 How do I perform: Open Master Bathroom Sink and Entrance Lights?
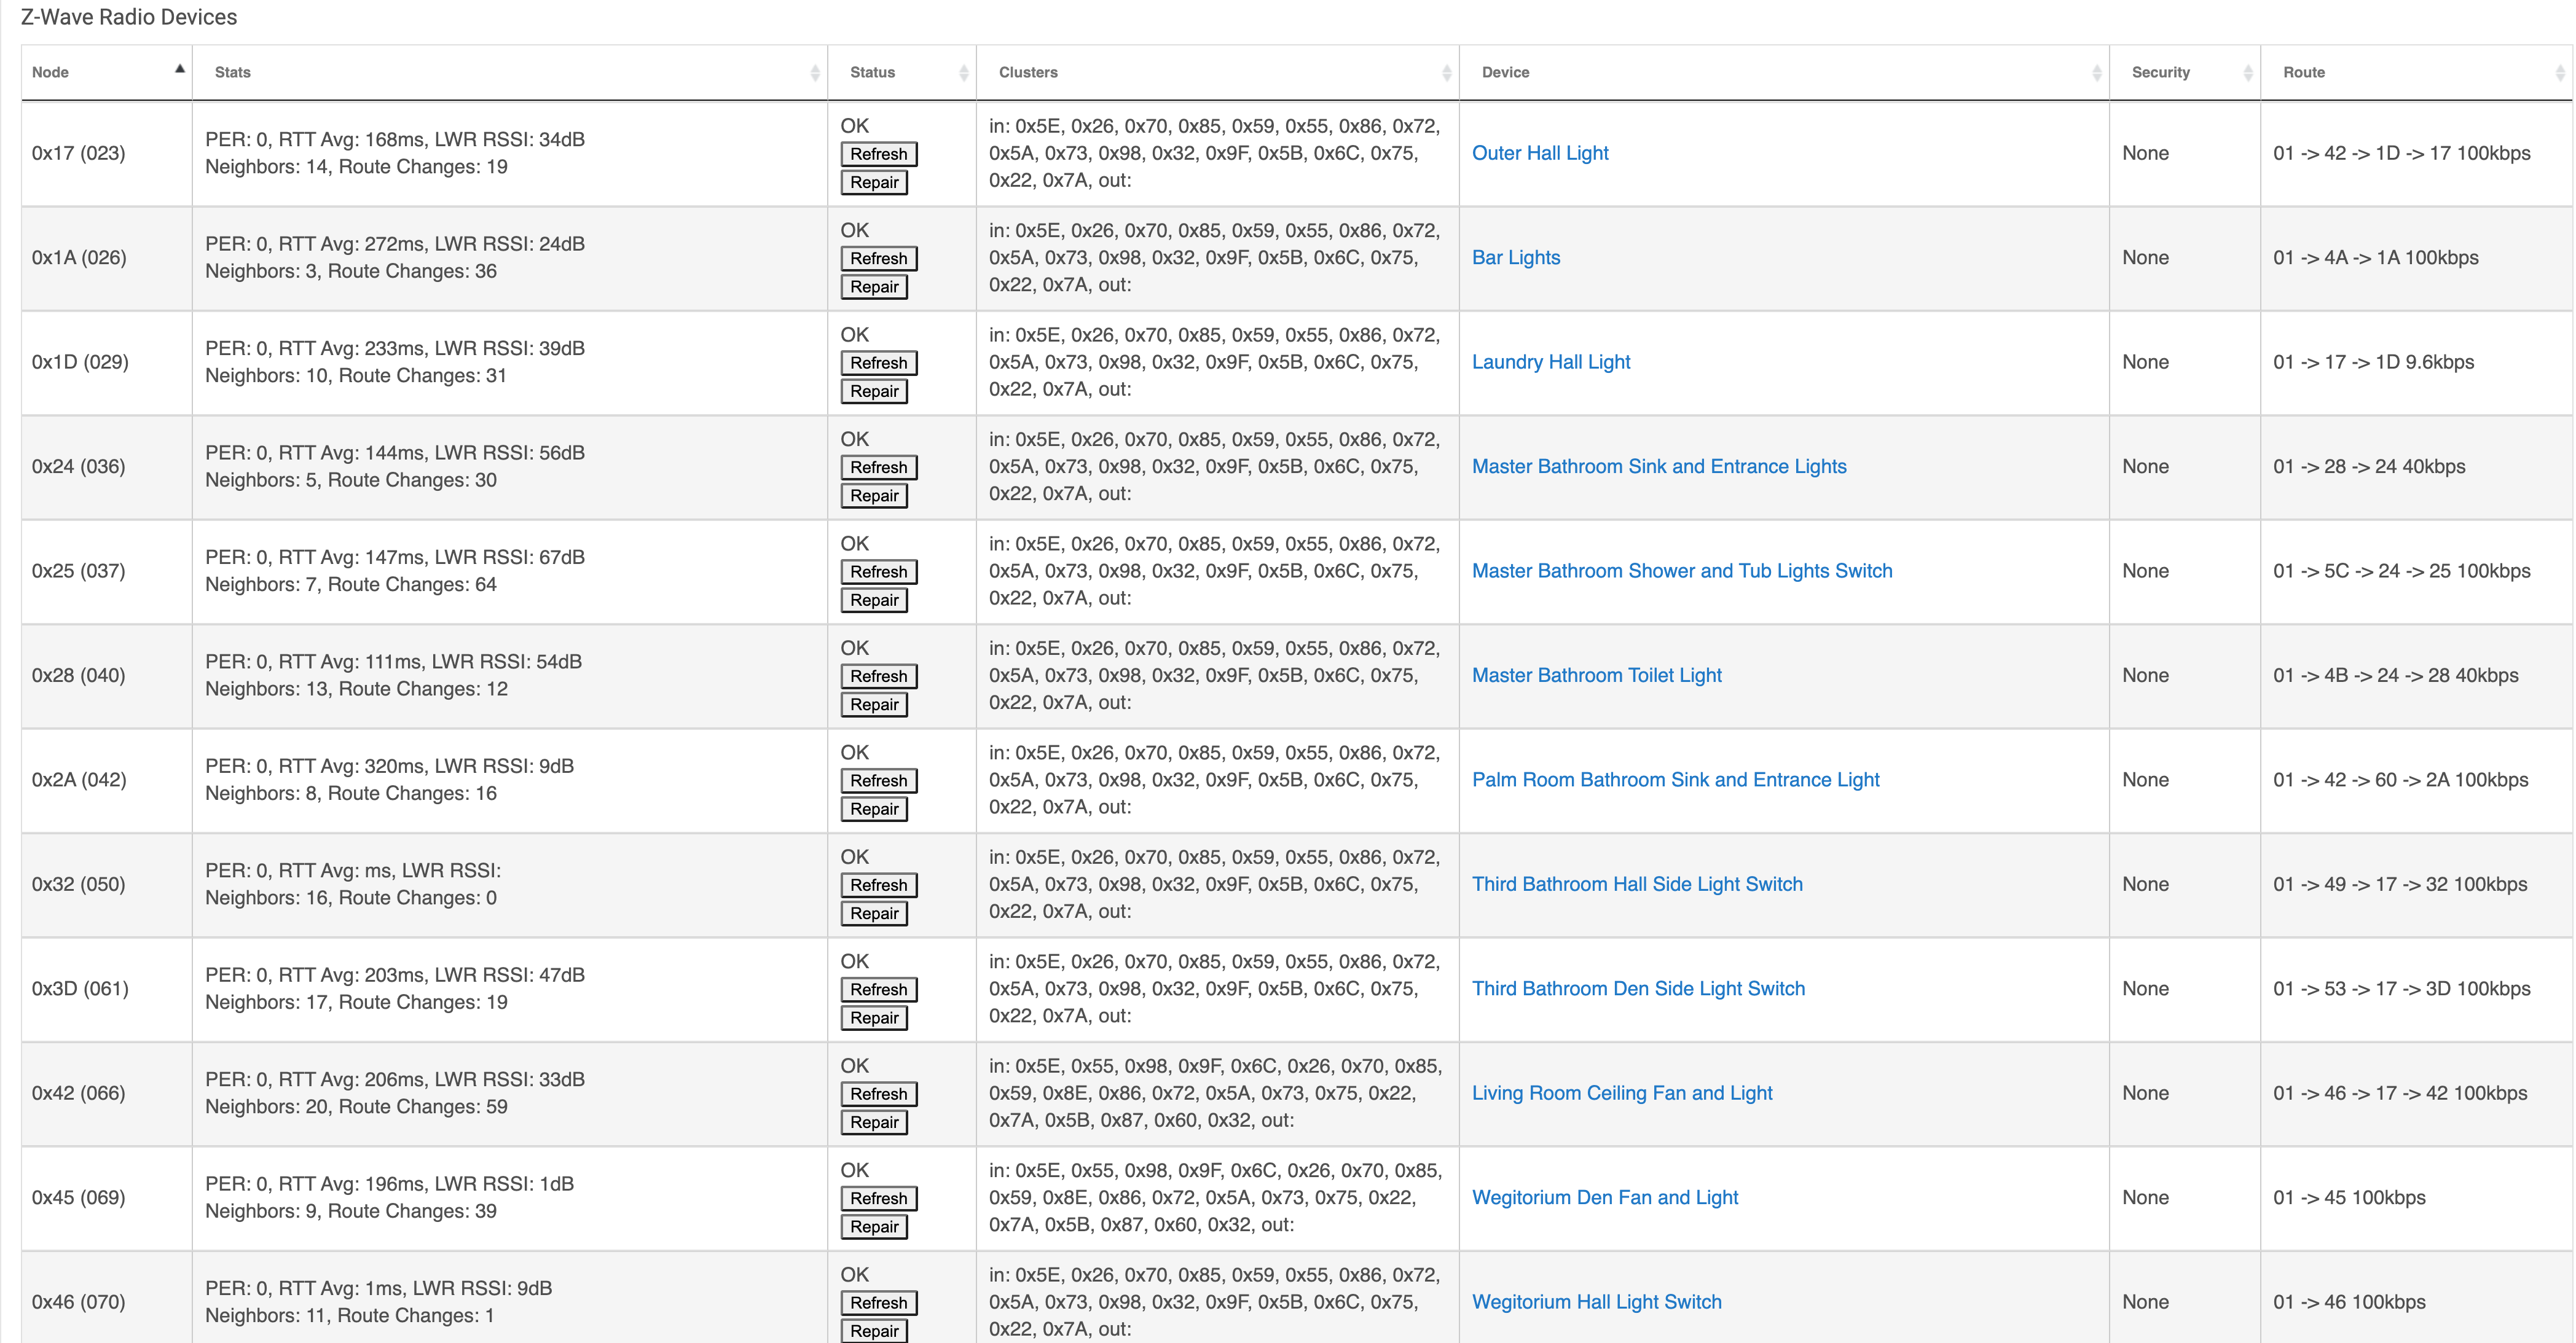(1659, 467)
